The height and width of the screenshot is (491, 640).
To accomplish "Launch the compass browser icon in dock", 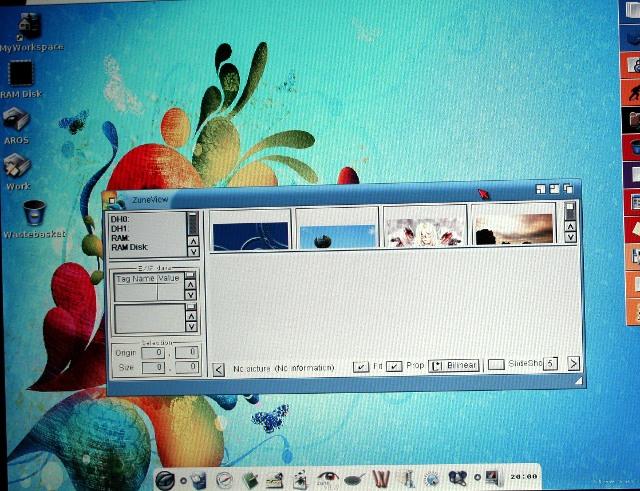I will pyautogui.click(x=224, y=480).
